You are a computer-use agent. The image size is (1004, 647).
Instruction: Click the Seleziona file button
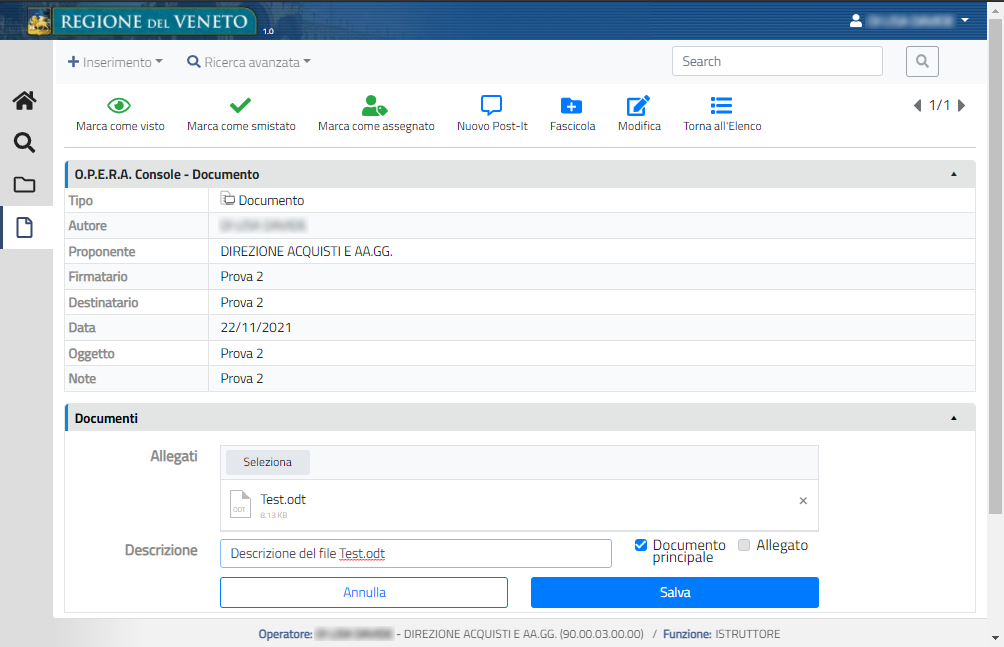pyautogui.click(x=268, y=462)
